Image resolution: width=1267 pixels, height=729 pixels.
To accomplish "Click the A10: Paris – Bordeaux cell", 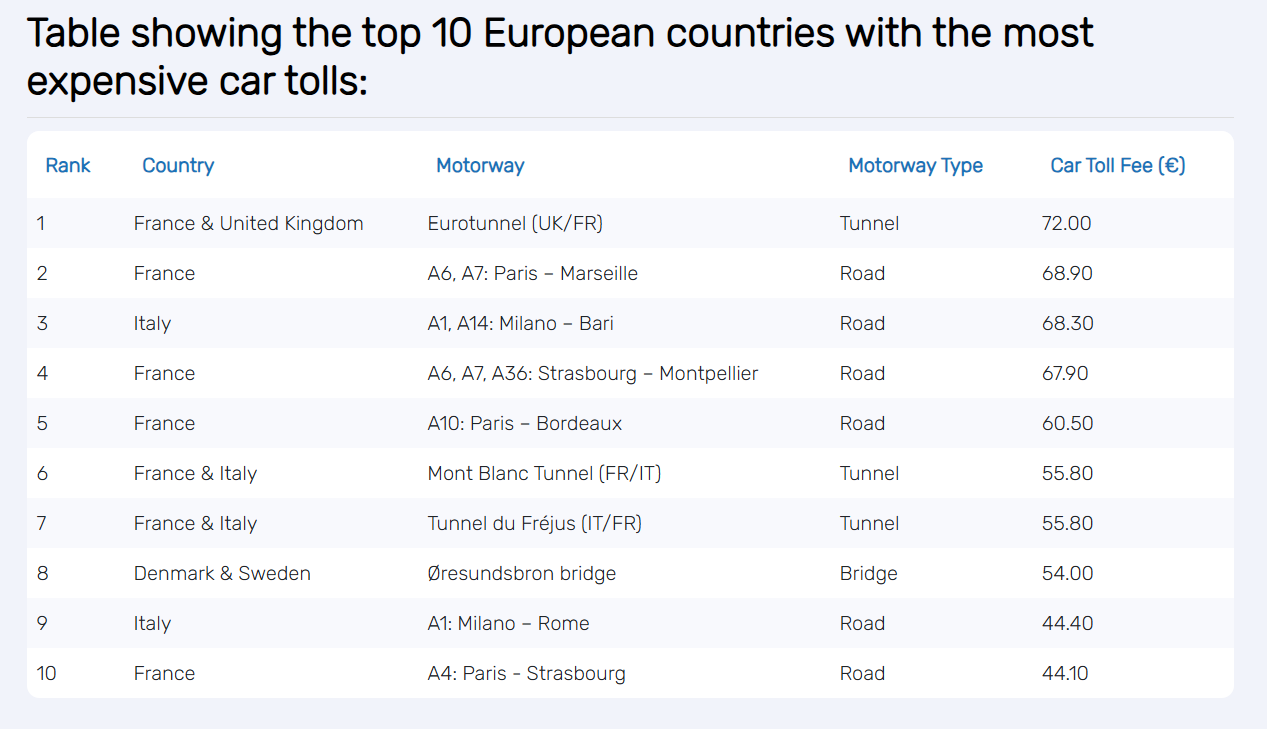I will [x=524, y=423].
